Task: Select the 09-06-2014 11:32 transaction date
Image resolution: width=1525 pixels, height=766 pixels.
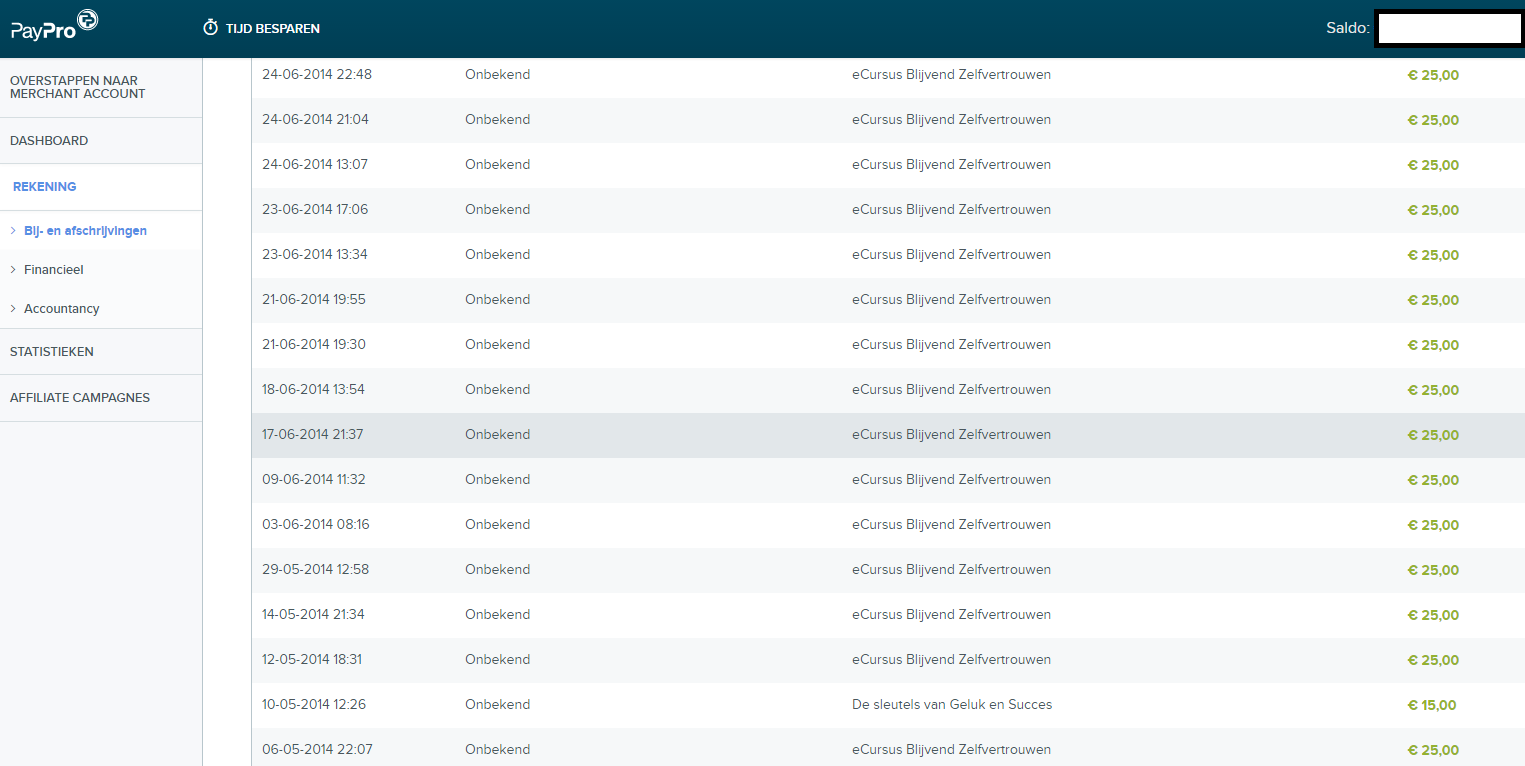Action: pos(314,480)
